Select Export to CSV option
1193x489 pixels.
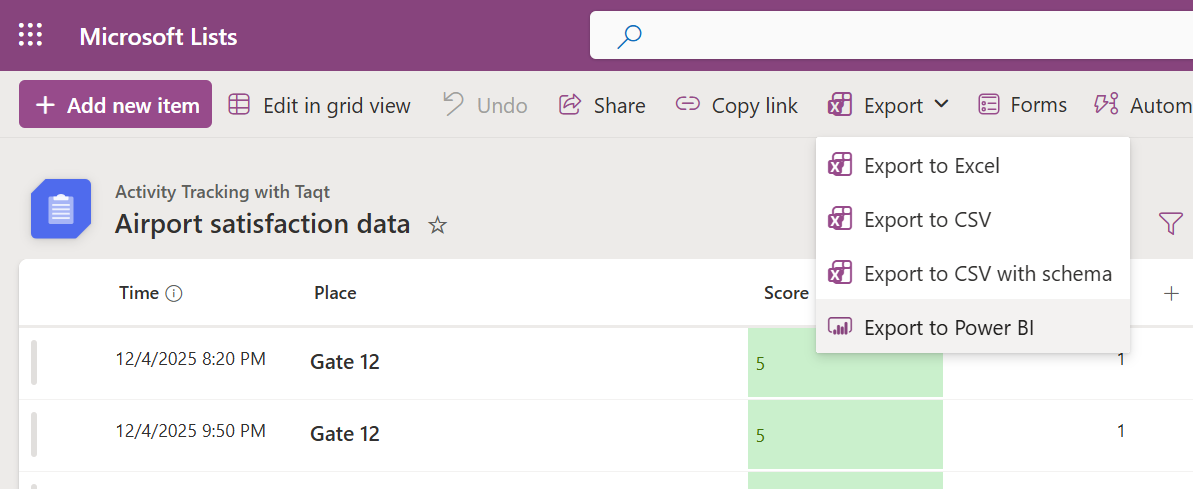point(972,219)
